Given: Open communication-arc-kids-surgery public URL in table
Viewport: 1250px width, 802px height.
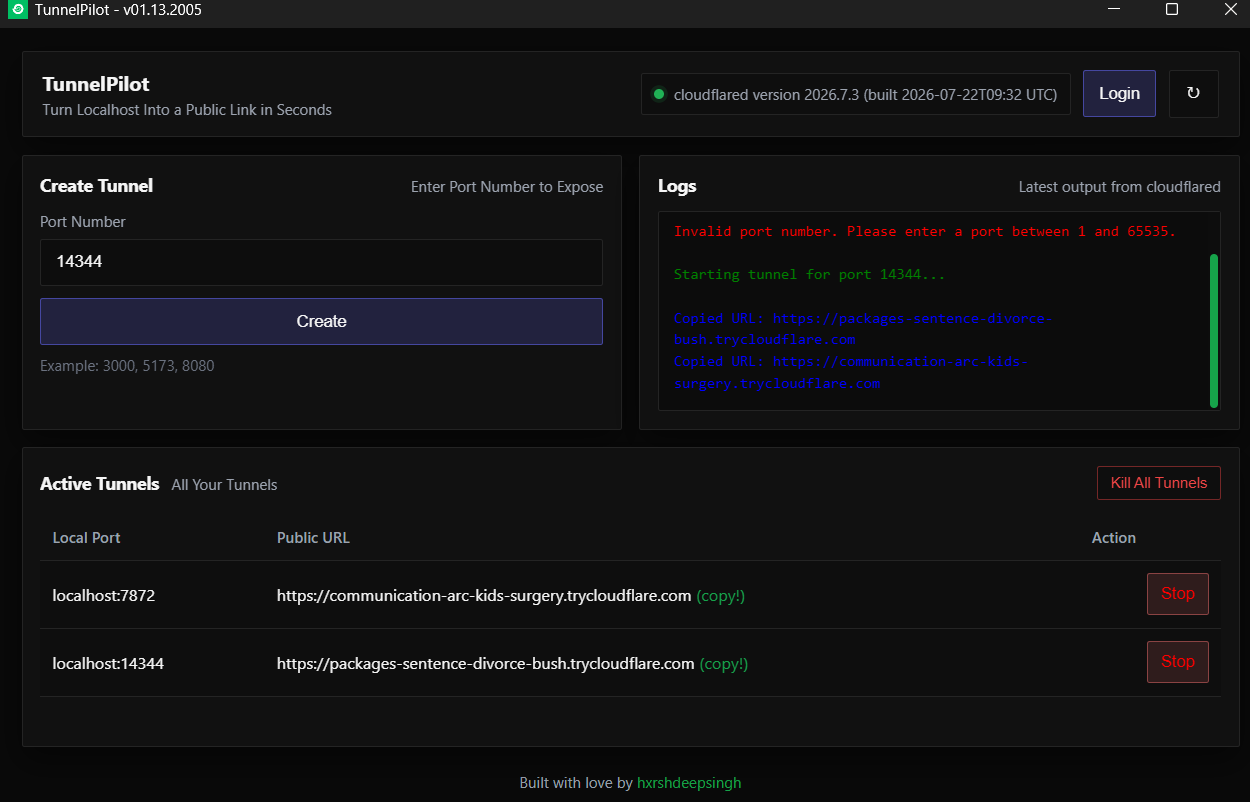Looking at the screenshot, I should pos(484,596).
